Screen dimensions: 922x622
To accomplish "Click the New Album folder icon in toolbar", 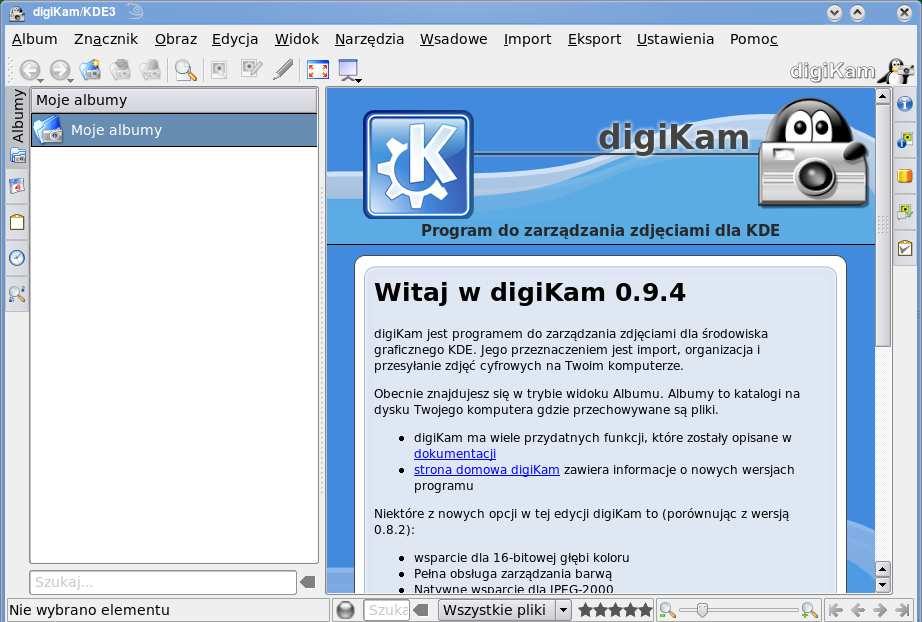I will 91,70.
